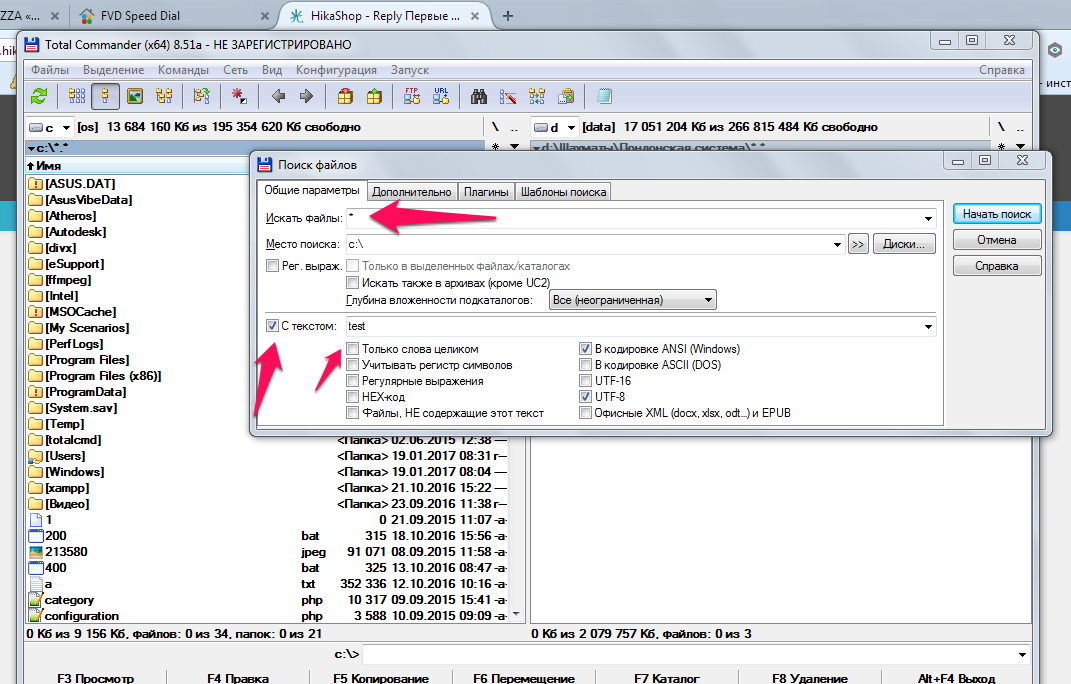Toggle the UTF-8 encoding checkbox

(x=586, y=397)
